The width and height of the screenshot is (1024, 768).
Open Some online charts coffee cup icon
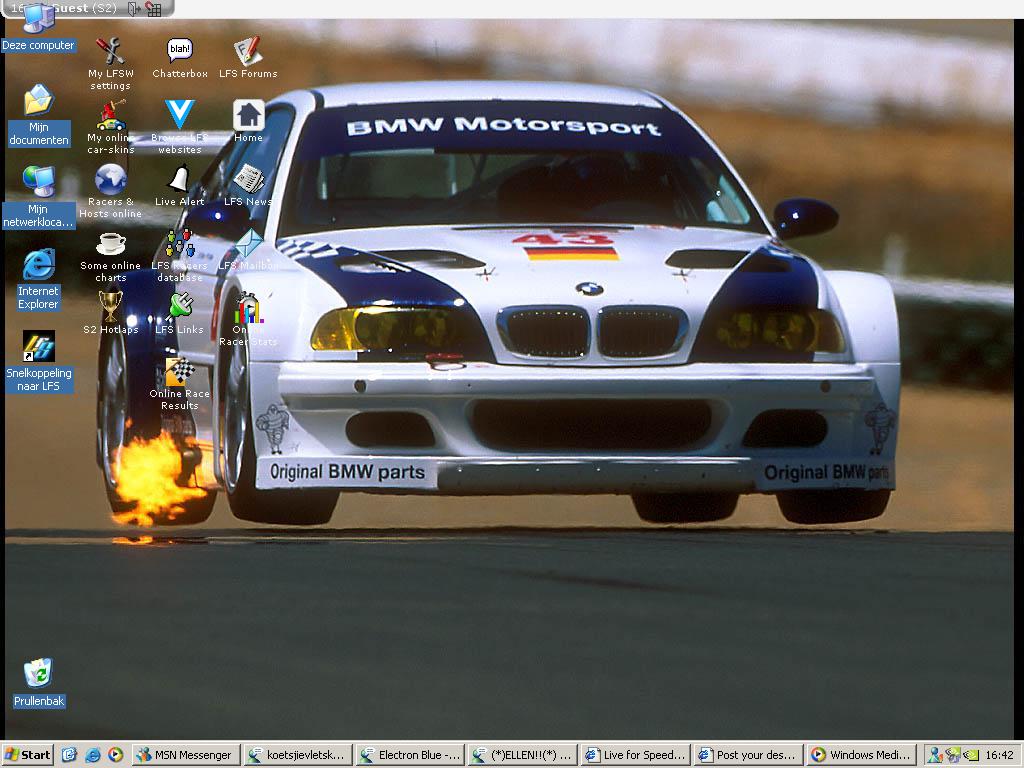click(111, 244)
